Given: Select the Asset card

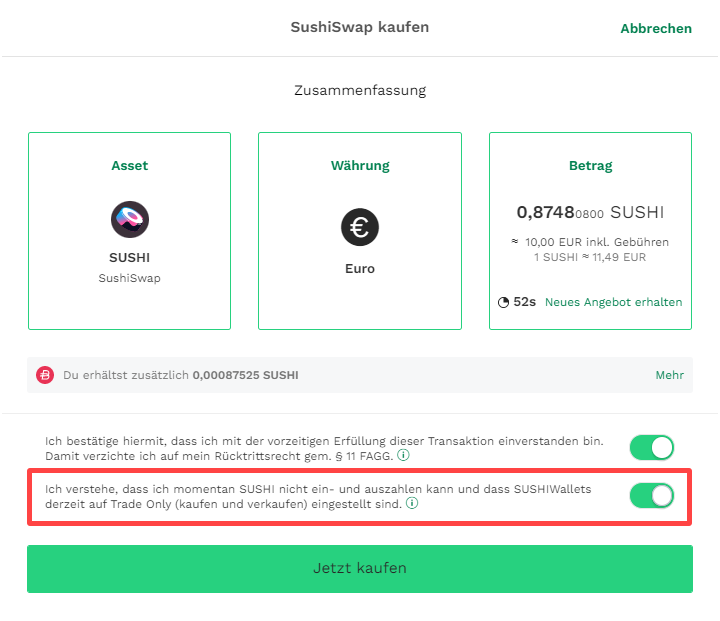Looking at the screenshot, I should (x=129, y=231).
